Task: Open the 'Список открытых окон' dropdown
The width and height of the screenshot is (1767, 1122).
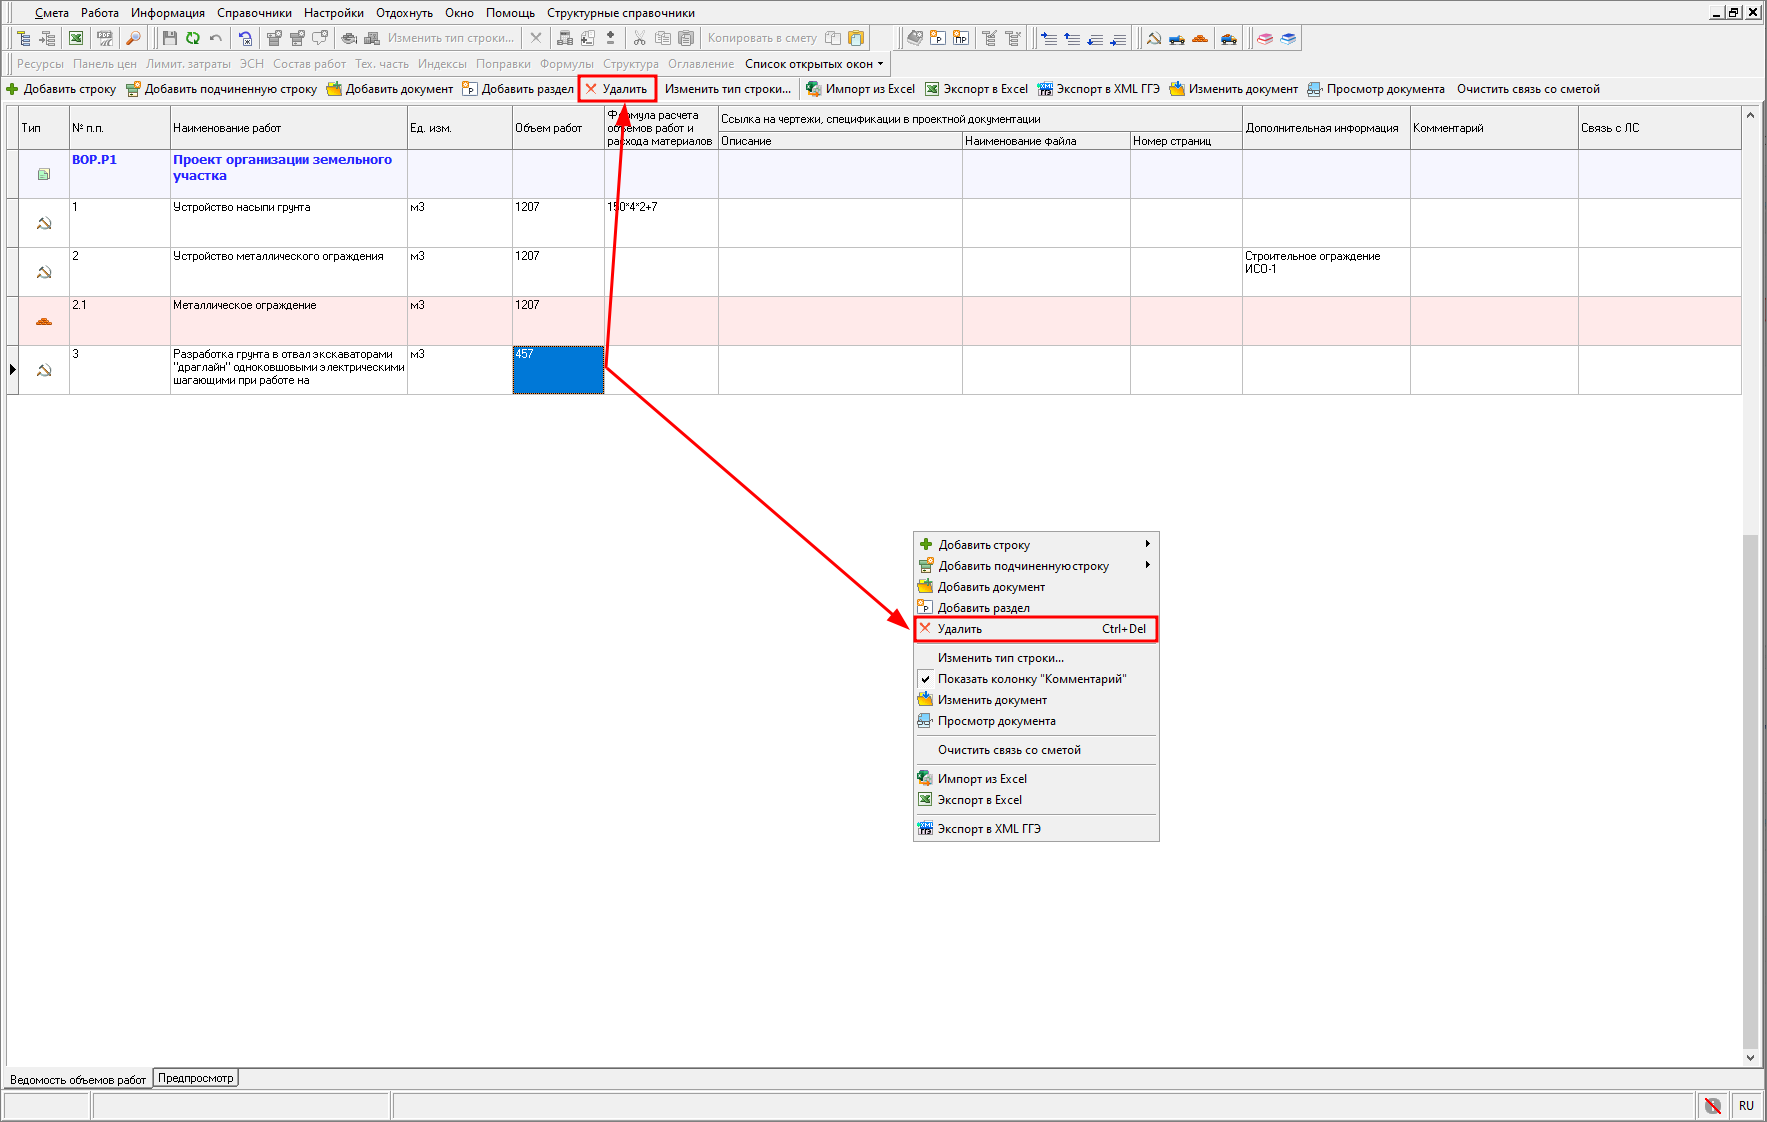Action: pyautogui.click(x=813, y=64)
